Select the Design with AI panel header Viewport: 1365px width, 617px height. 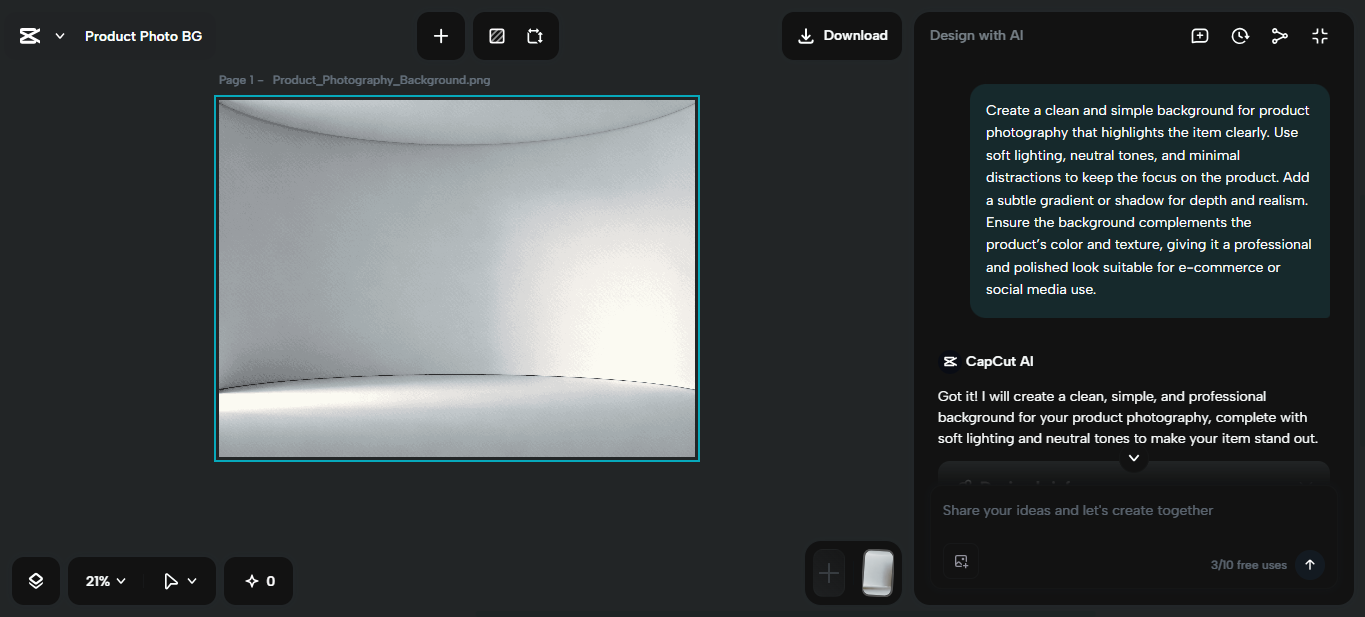pyautogui.click(x=976, y=34)
